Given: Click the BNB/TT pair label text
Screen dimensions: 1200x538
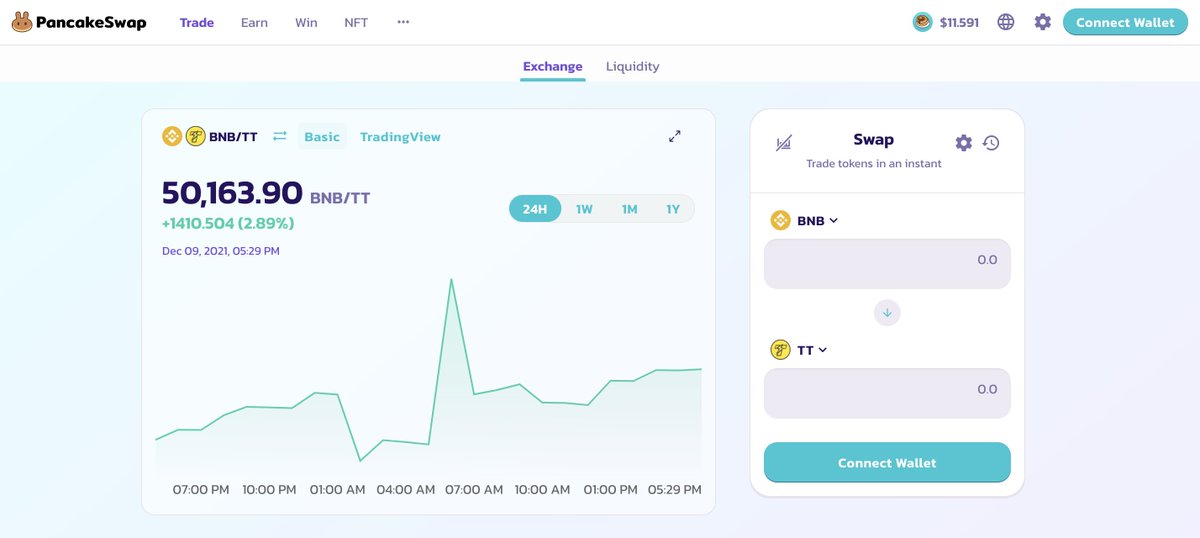Looking at the screenshot, I should pyautogui.click(x=233, y=136).
